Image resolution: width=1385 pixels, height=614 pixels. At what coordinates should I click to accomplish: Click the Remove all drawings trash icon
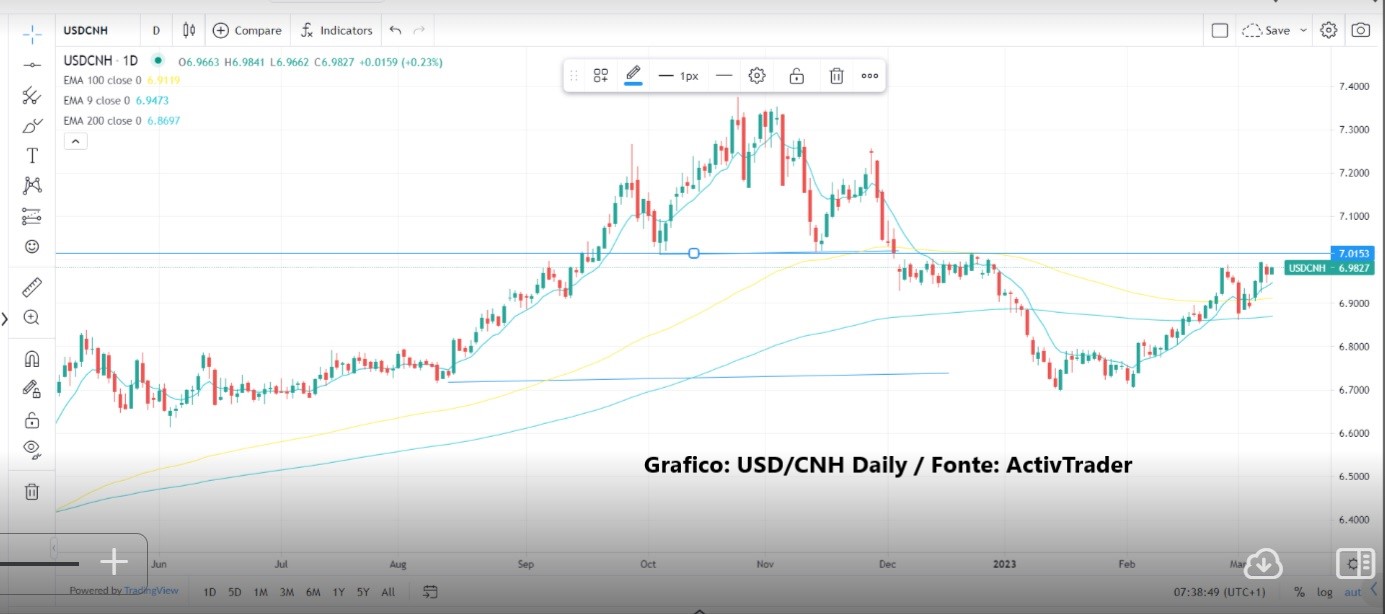pyautogui.click(x=31, y=490)
